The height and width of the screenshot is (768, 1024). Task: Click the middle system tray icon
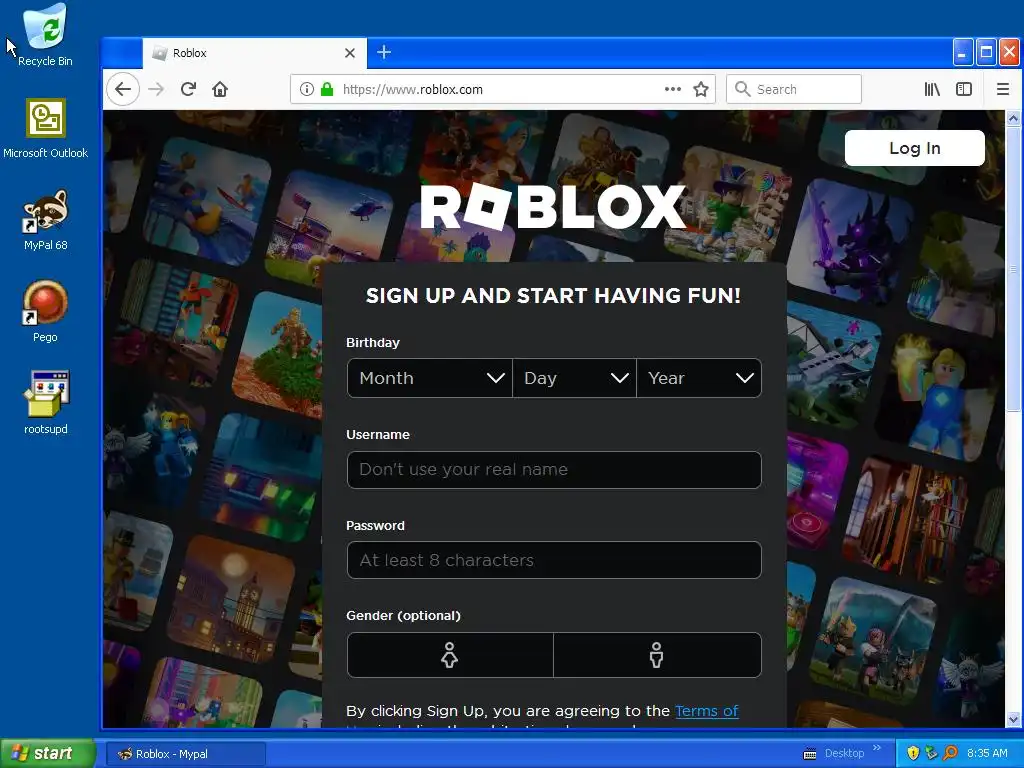coord(931,753)
